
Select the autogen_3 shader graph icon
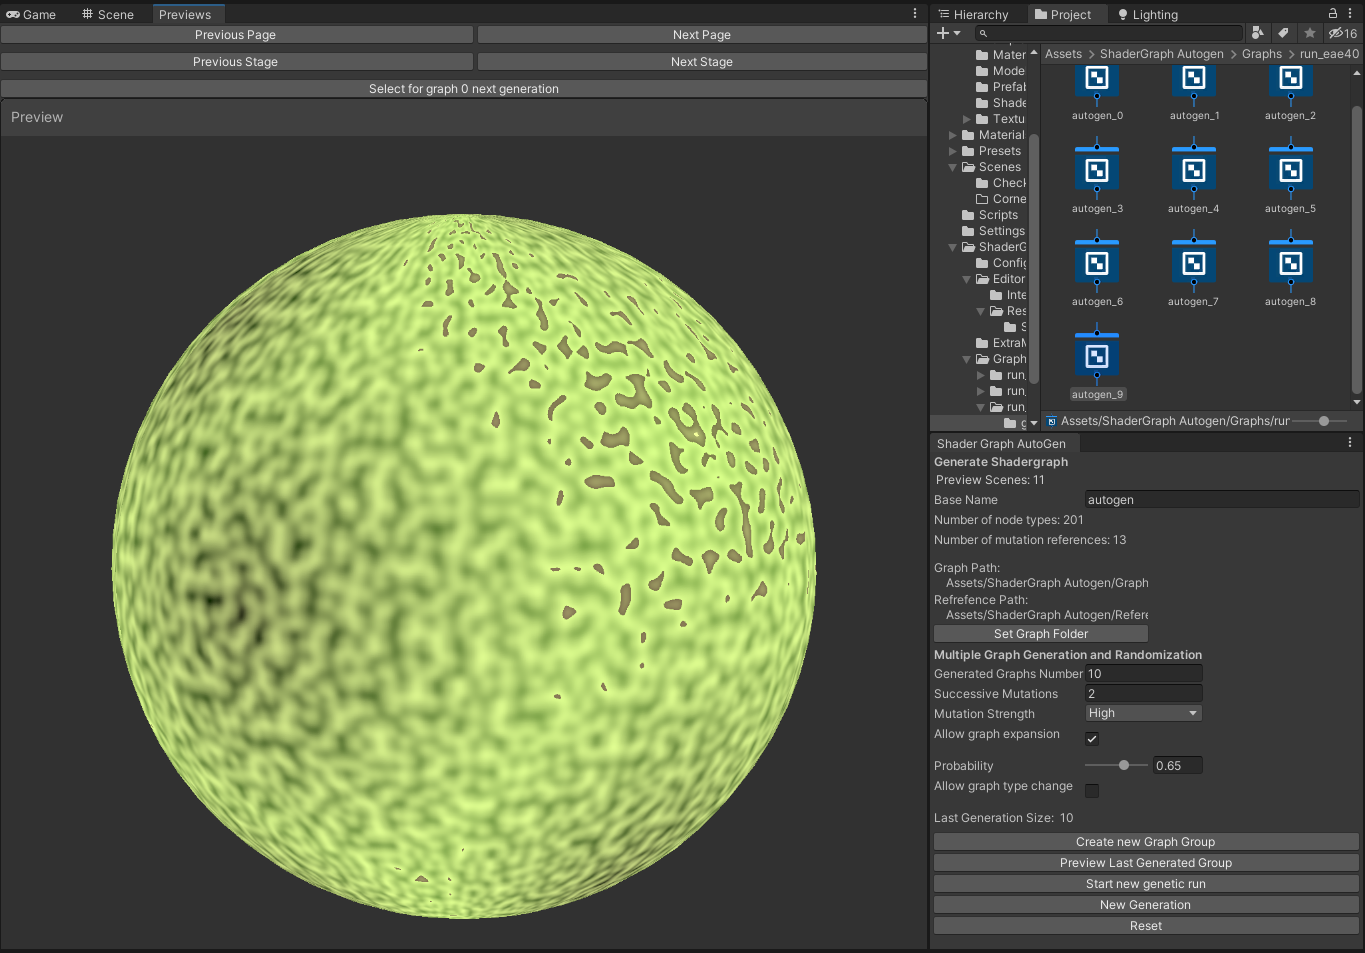(x=1097, y=170)
